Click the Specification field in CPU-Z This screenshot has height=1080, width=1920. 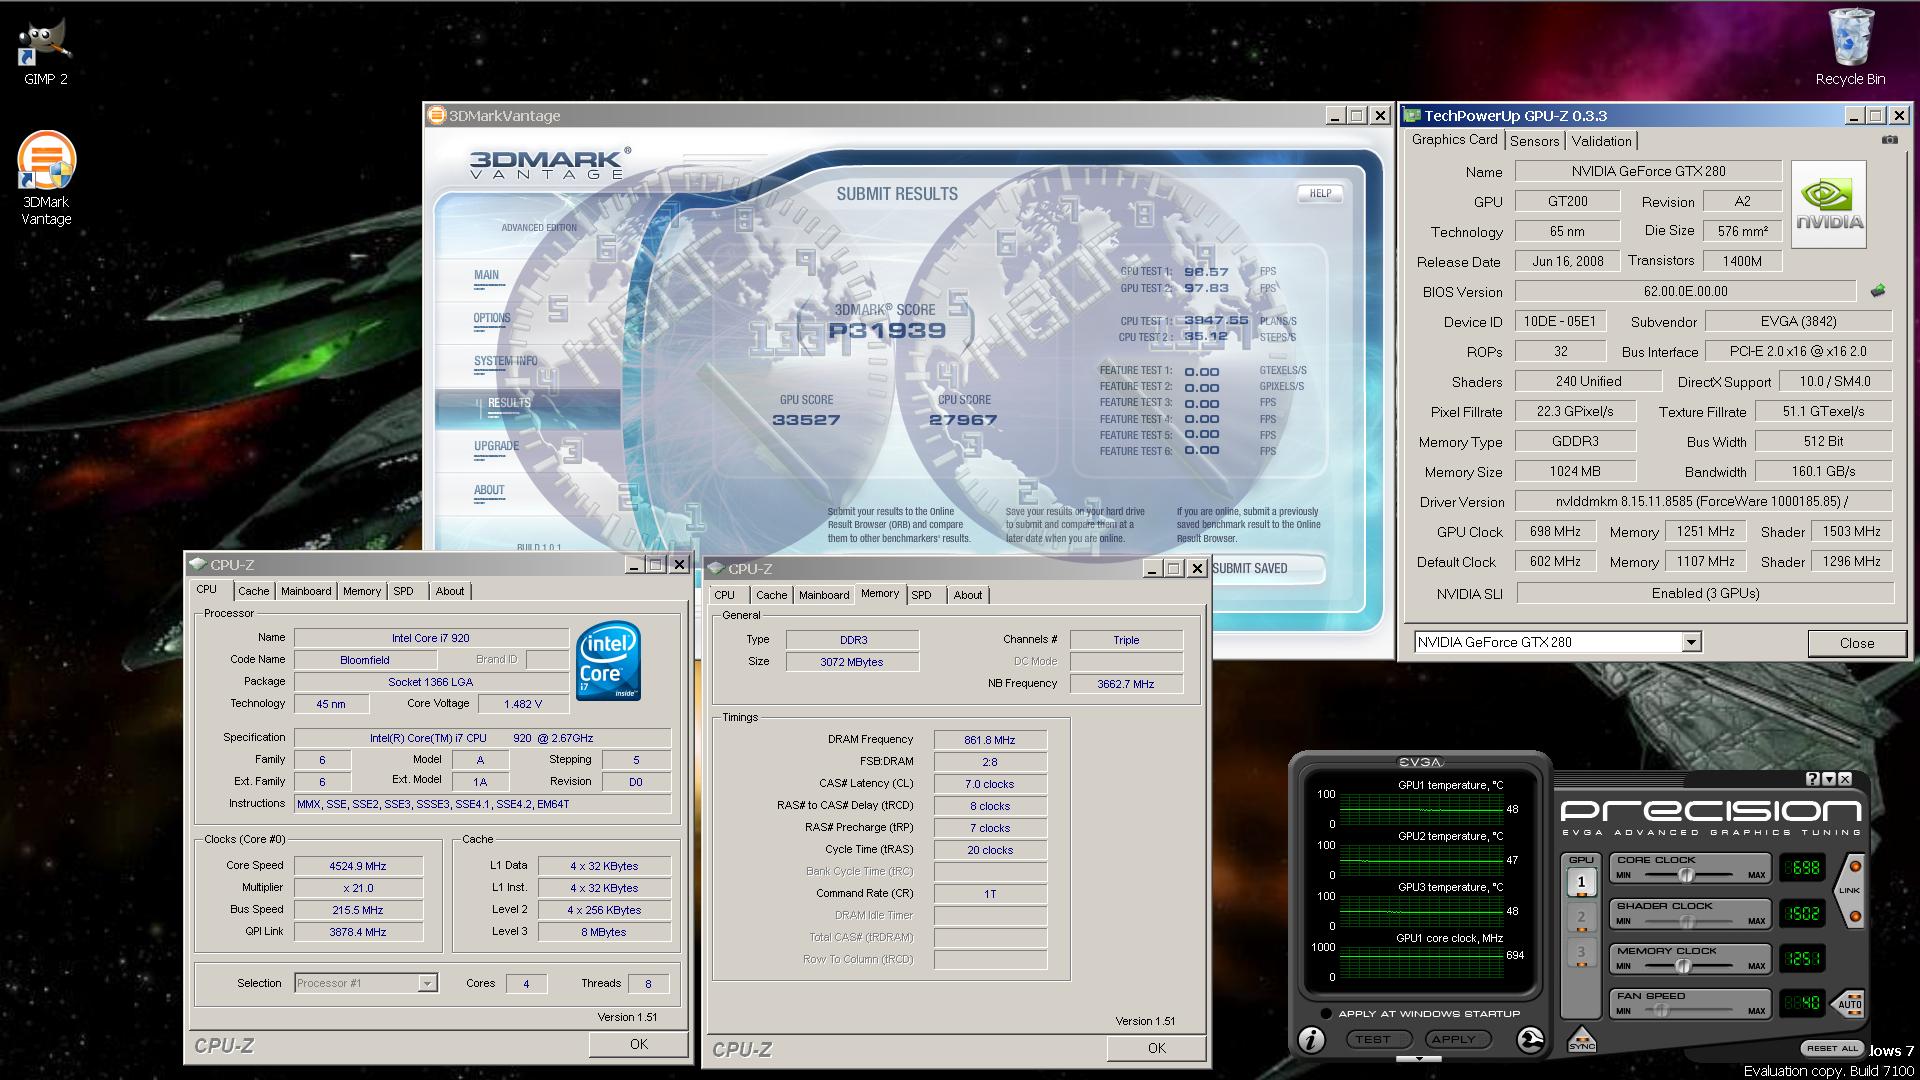[x=482, y=738]
